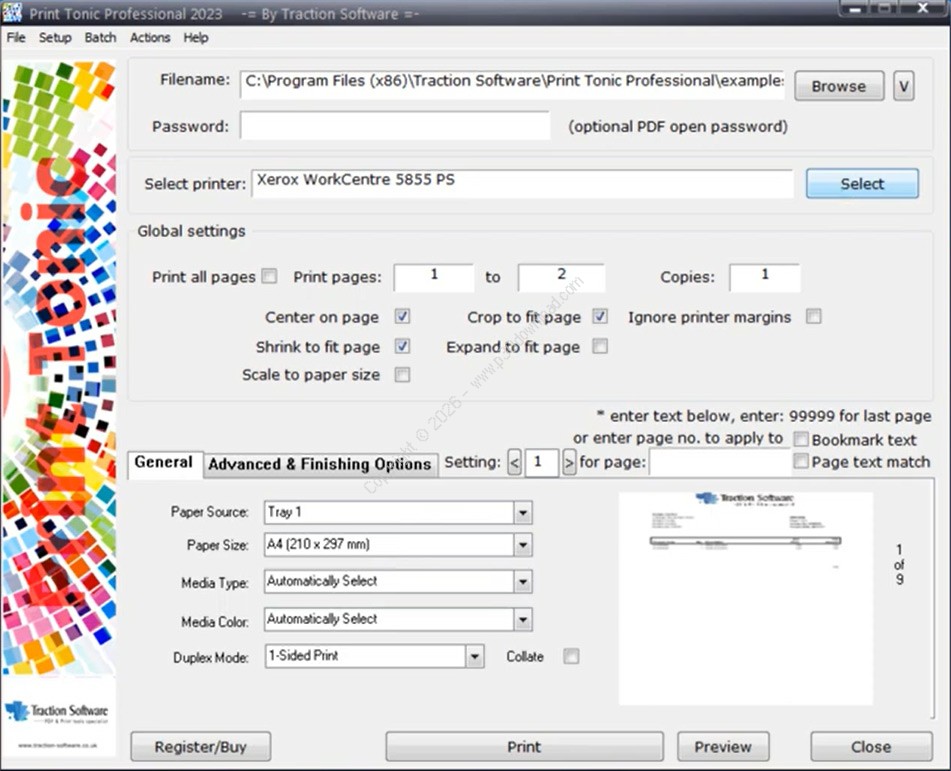Open the Help menu

196,38
